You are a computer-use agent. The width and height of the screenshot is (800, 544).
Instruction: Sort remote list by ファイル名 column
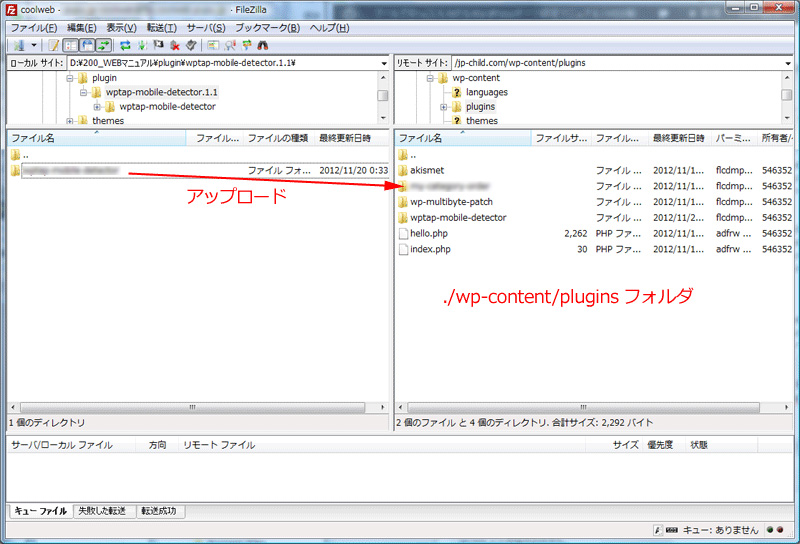pyautogui.click(x=463, y=138)
